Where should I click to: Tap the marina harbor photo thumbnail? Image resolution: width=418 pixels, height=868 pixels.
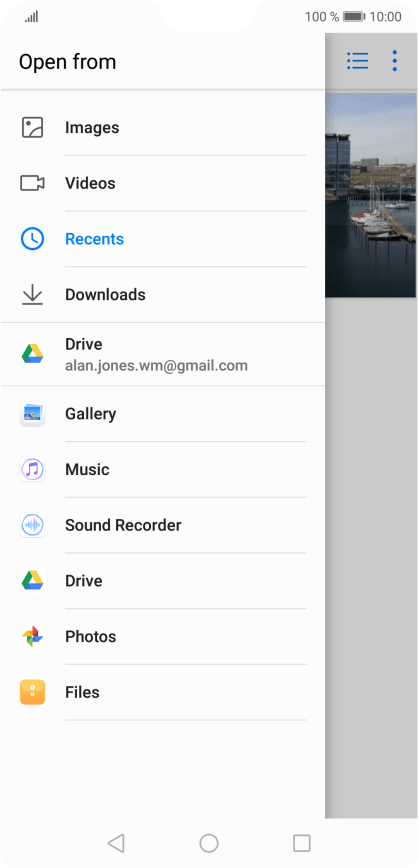click(370, 195)
